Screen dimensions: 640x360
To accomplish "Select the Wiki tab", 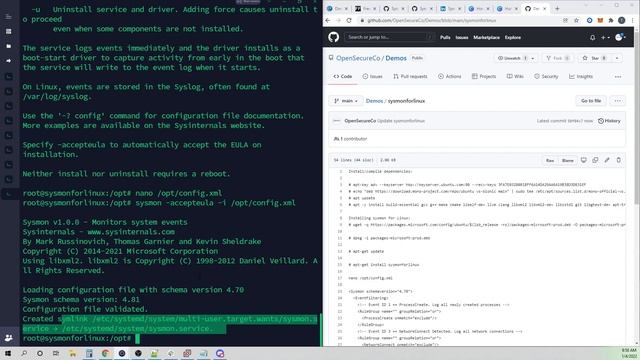I will (x=515, y=76).
